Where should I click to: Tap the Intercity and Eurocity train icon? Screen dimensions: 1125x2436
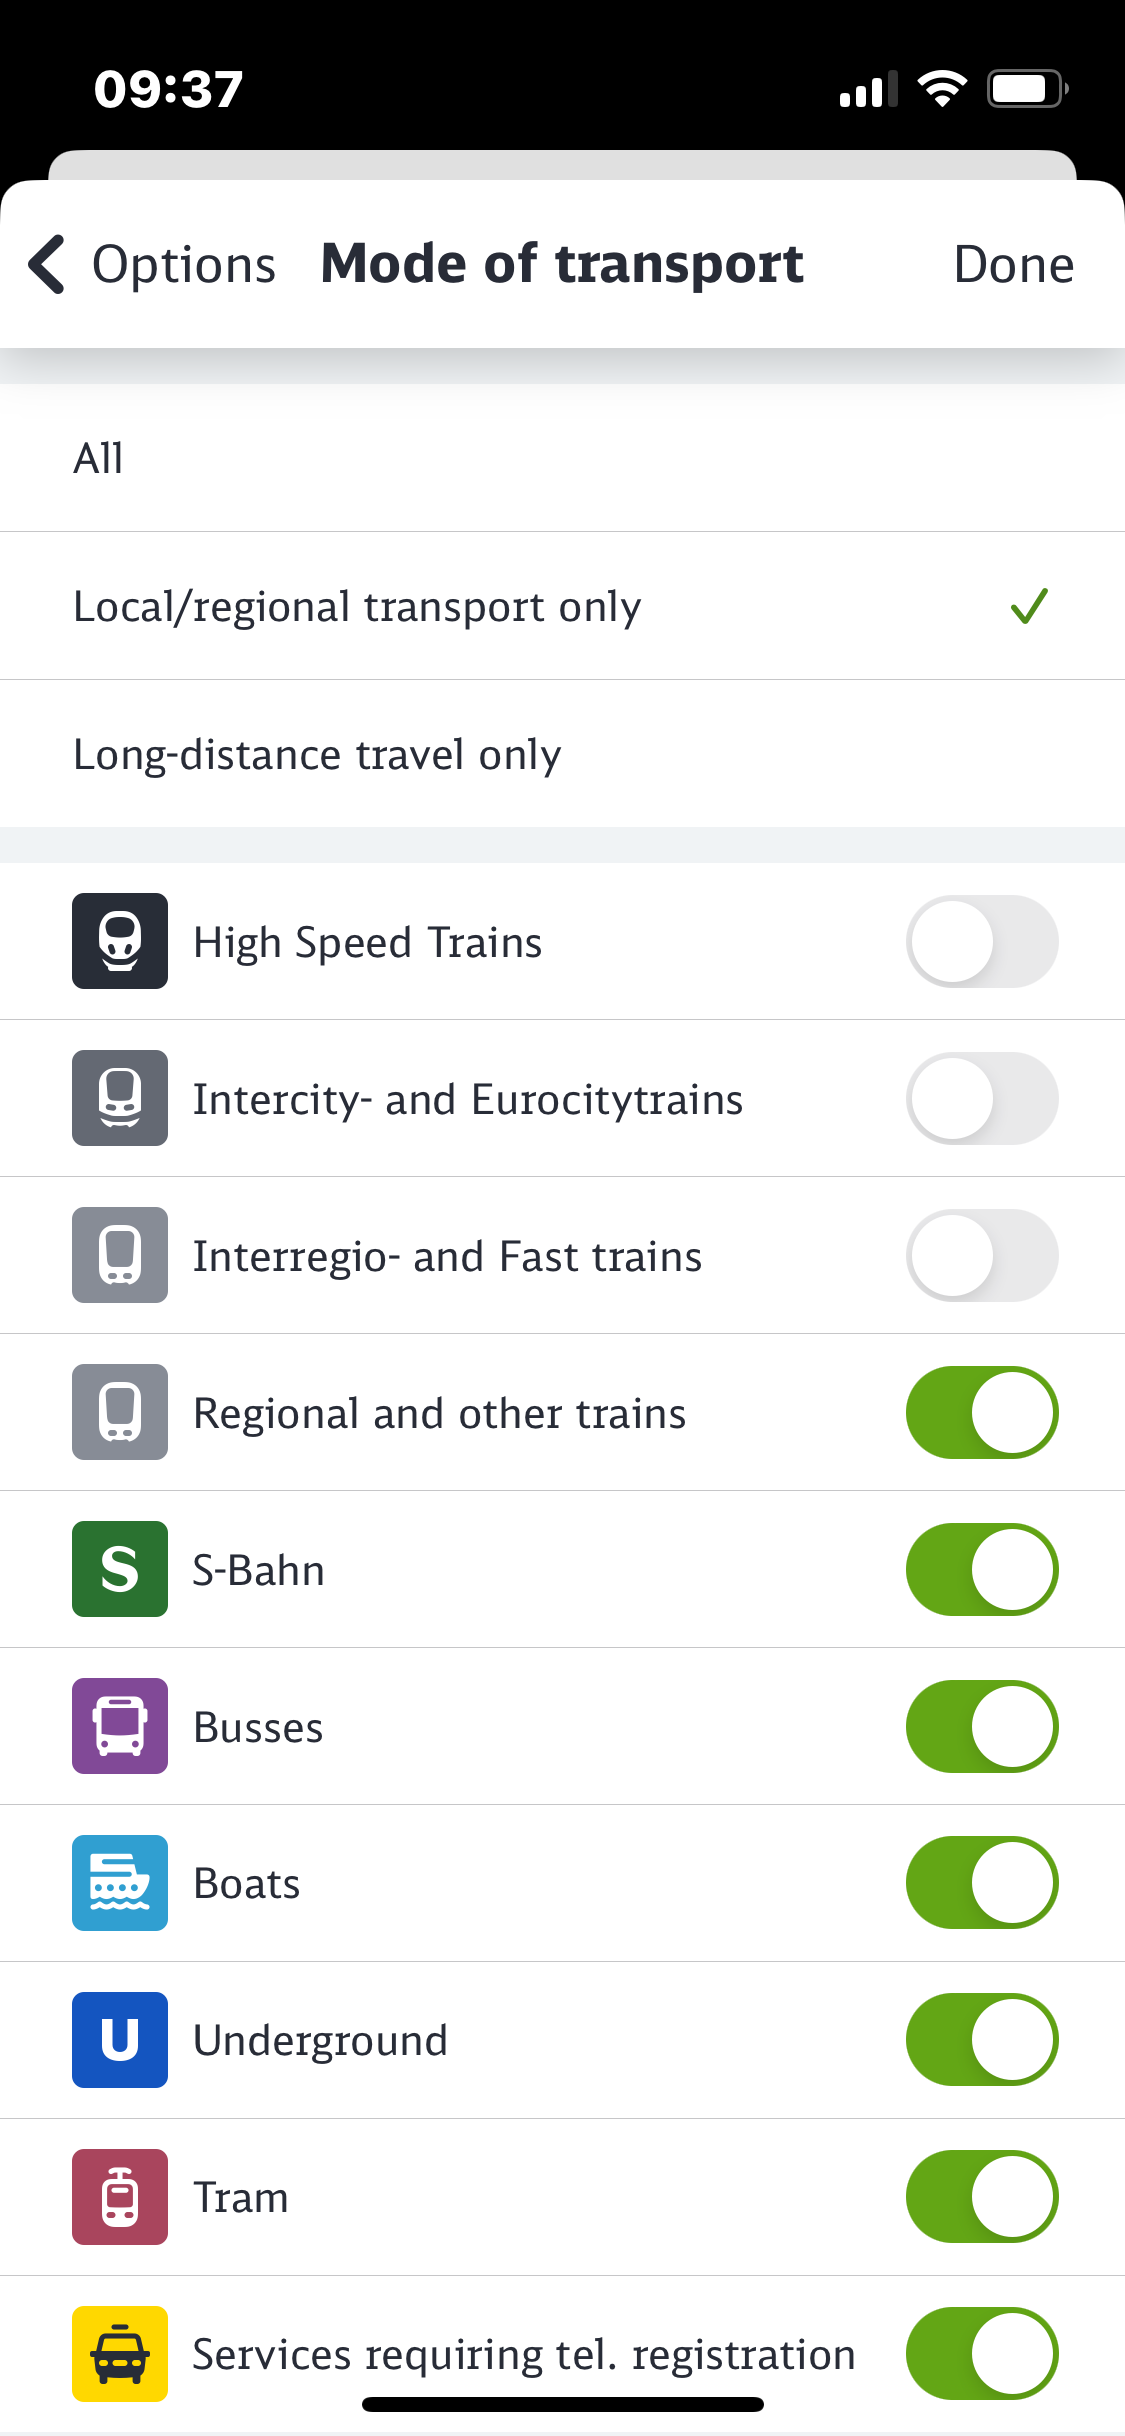click(x=120, y=1098)
